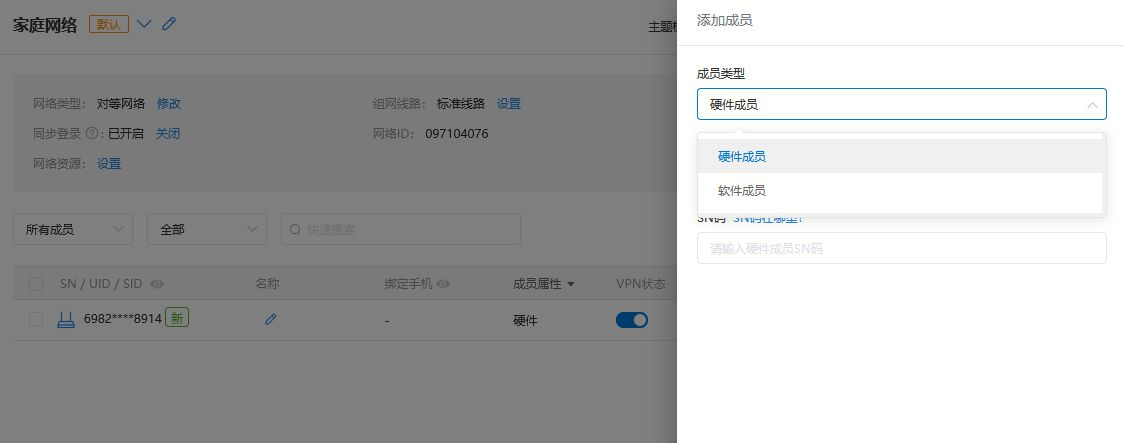Toggle the eye icon beside 绑定手机 header

[x=443, y=284]
